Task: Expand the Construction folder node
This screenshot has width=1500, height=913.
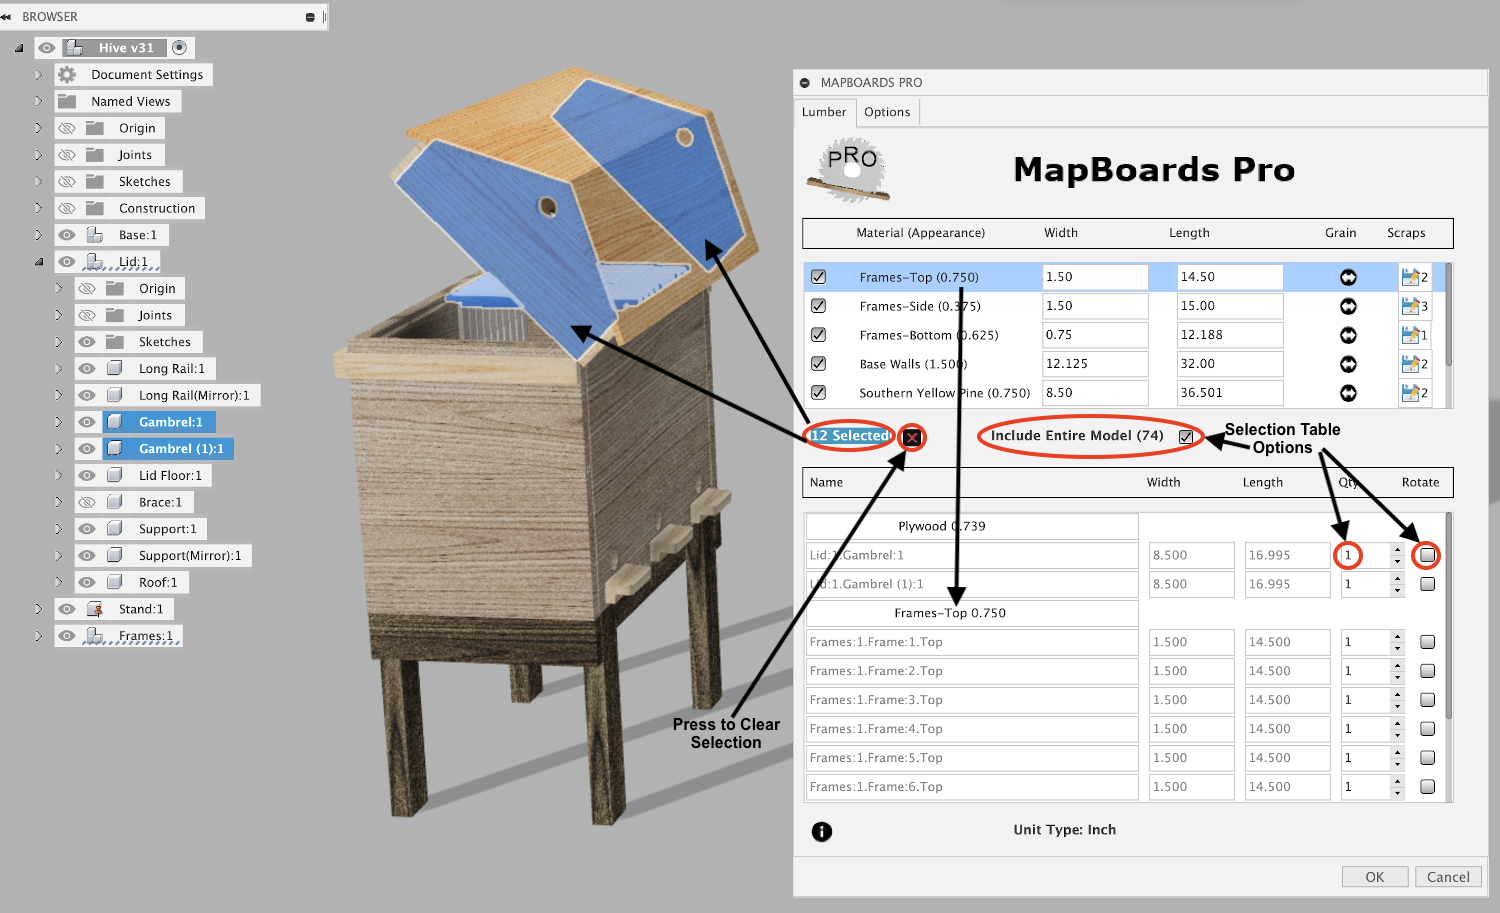Action: coord(38,208)
